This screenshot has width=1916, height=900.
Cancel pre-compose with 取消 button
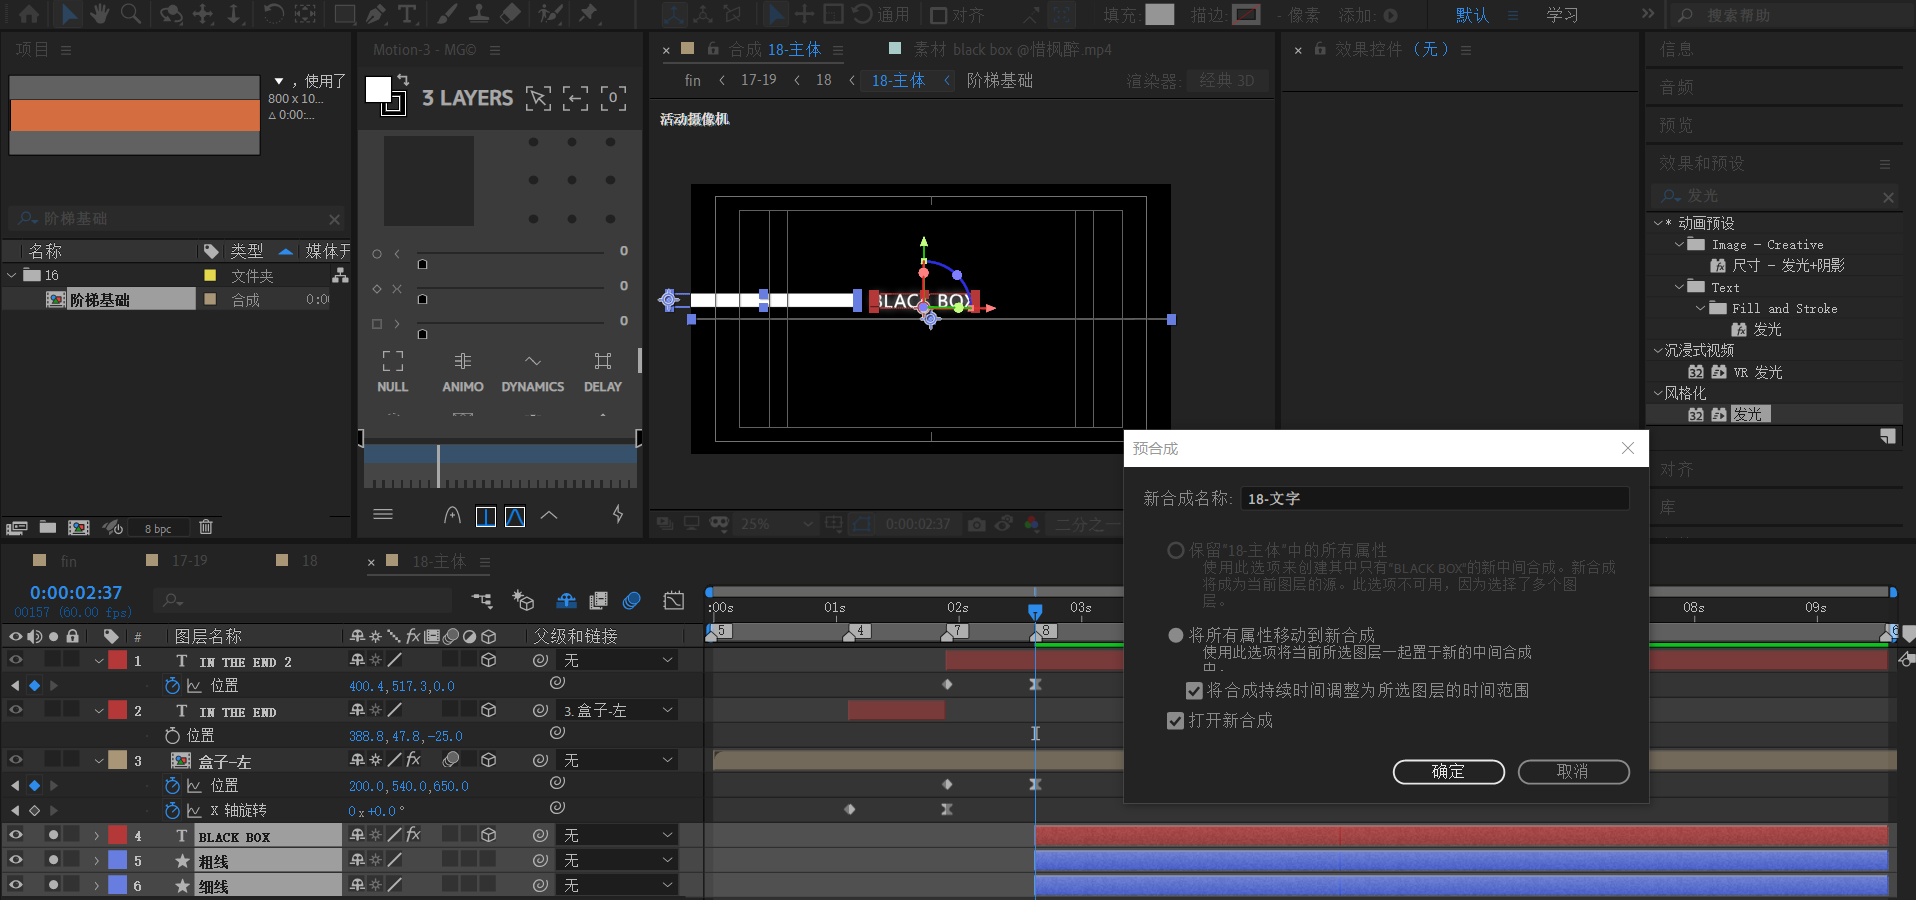pos(1573,772)
